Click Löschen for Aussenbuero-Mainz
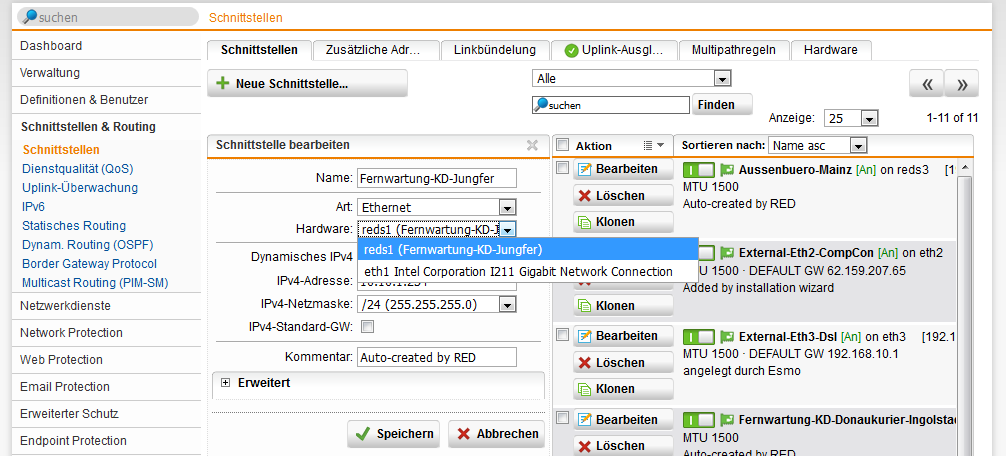Viewport: 1006px width, 456px height. pyautogui.click(x=624, y=196)
